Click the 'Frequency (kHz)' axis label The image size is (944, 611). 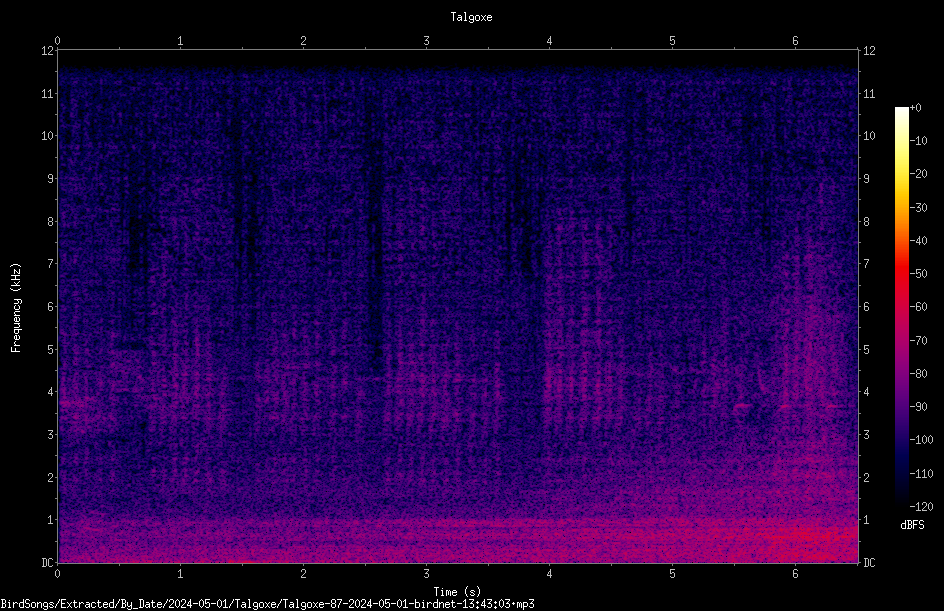click(16, 308)
